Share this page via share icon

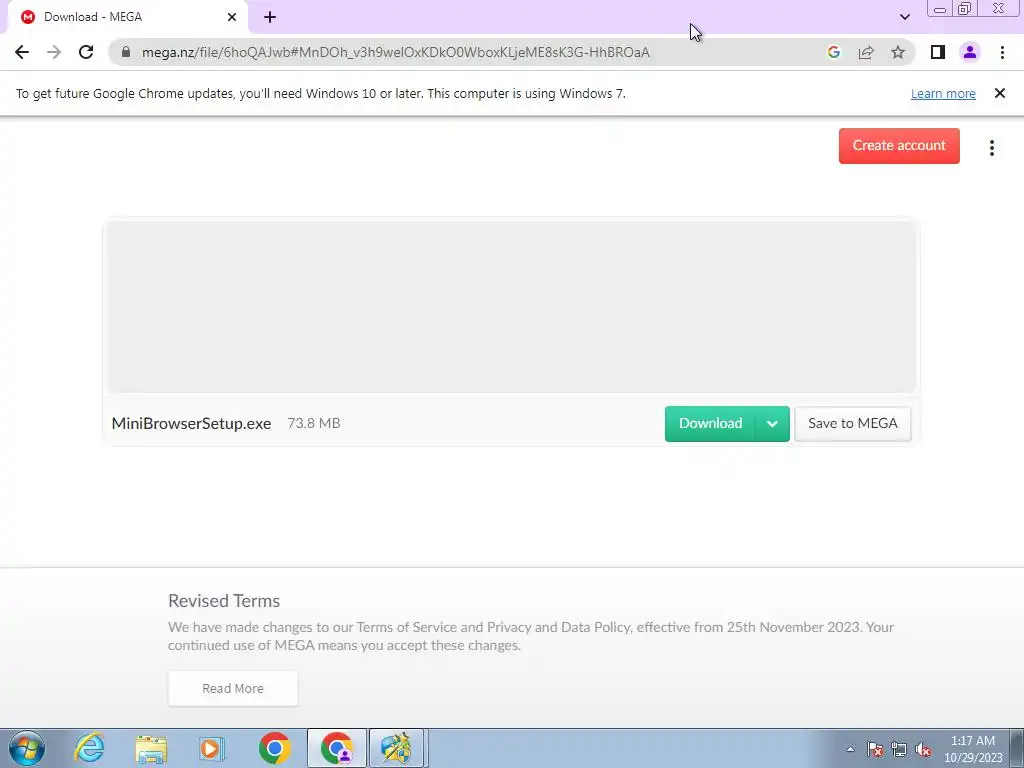coord(866,52)
